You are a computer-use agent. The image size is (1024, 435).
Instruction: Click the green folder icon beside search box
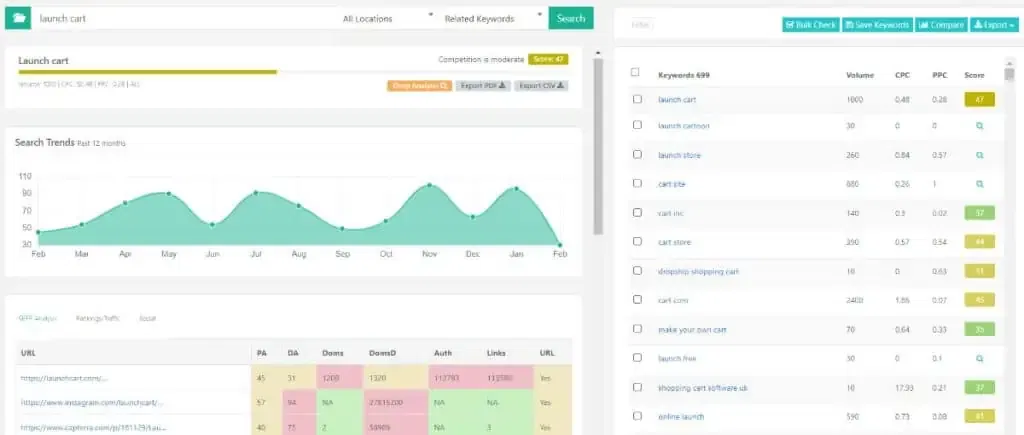(x=18, y=18)
